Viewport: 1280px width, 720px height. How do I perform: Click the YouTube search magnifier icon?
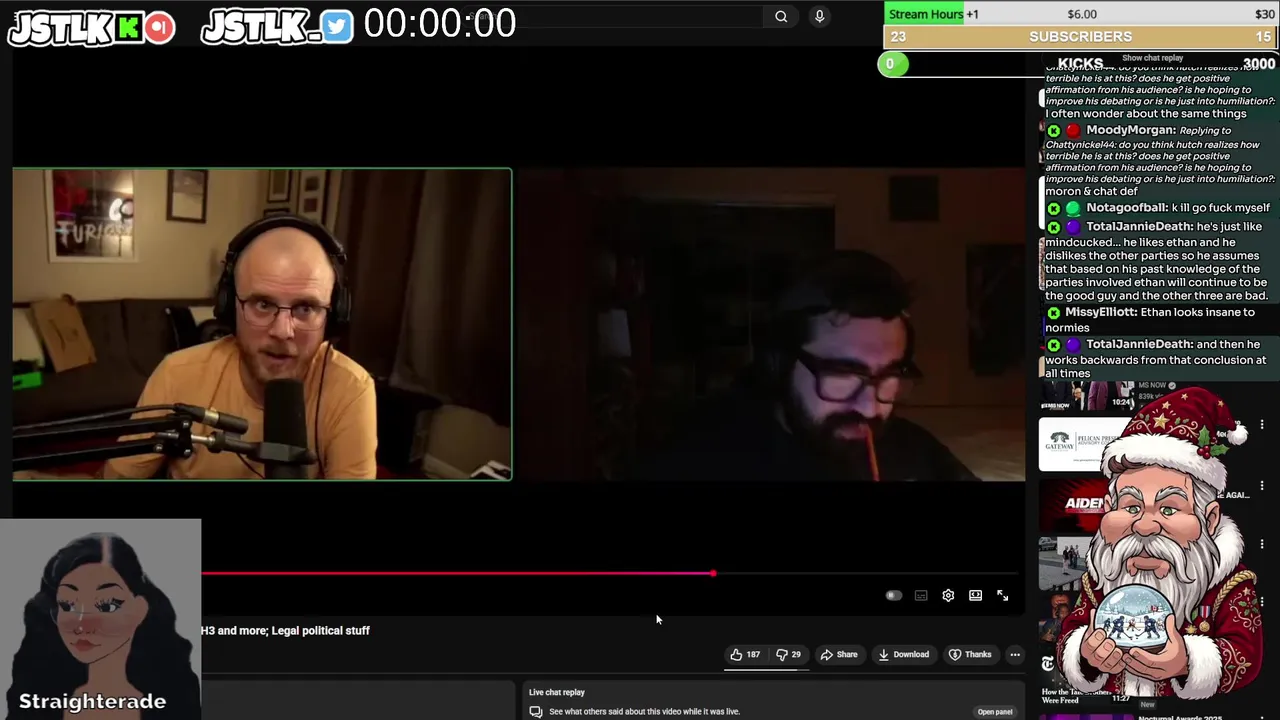coord(781,16)
